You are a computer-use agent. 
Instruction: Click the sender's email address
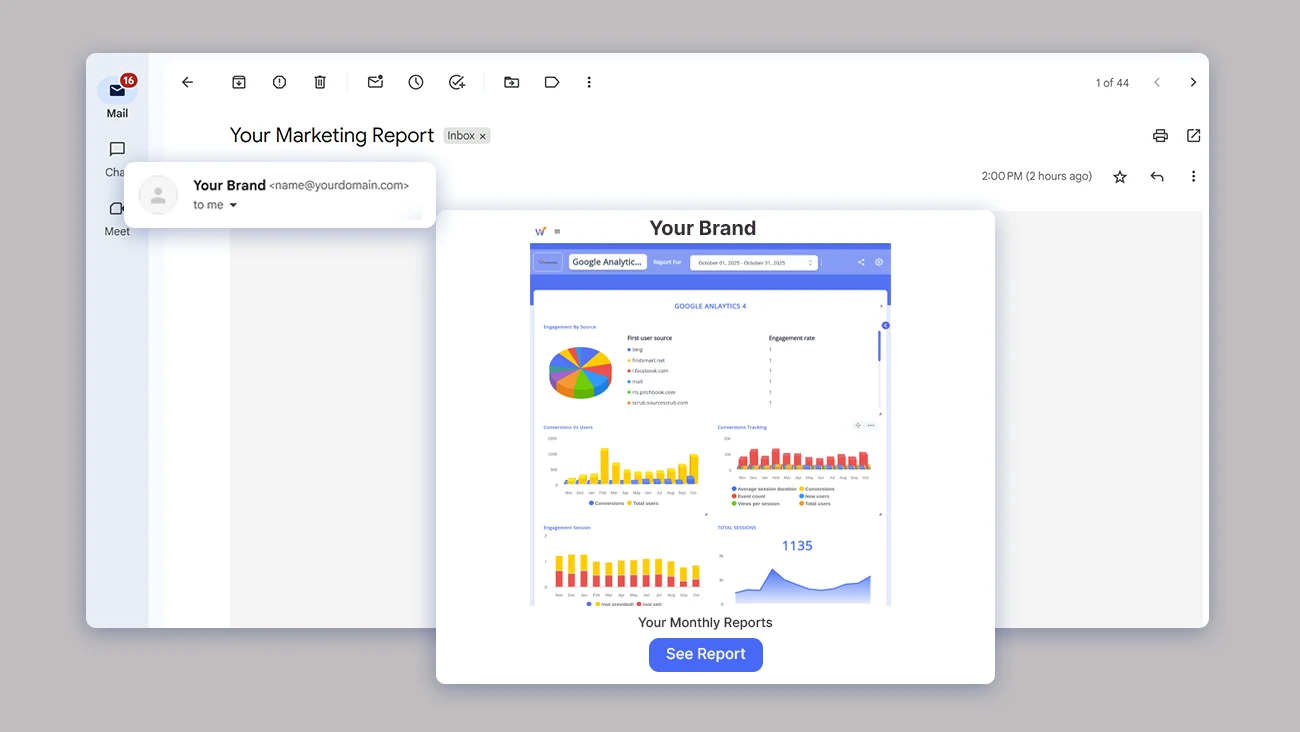pyautogui.click(x=339, y=185)
